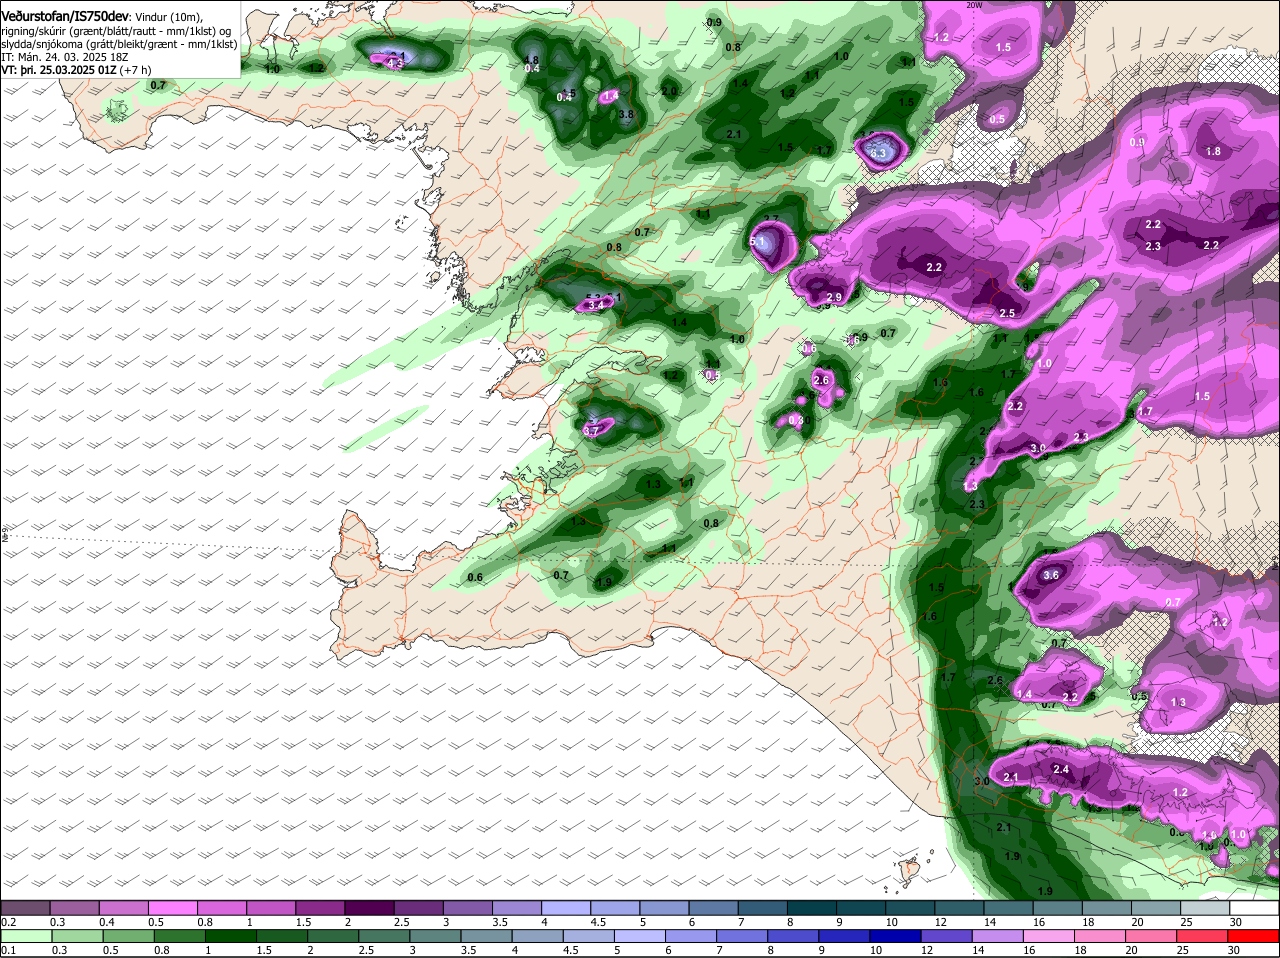The width and height of the screenshot is (1280, 958).
Task: Click the '6.3' precipitation value on map
Action: (x=878, y=154)
